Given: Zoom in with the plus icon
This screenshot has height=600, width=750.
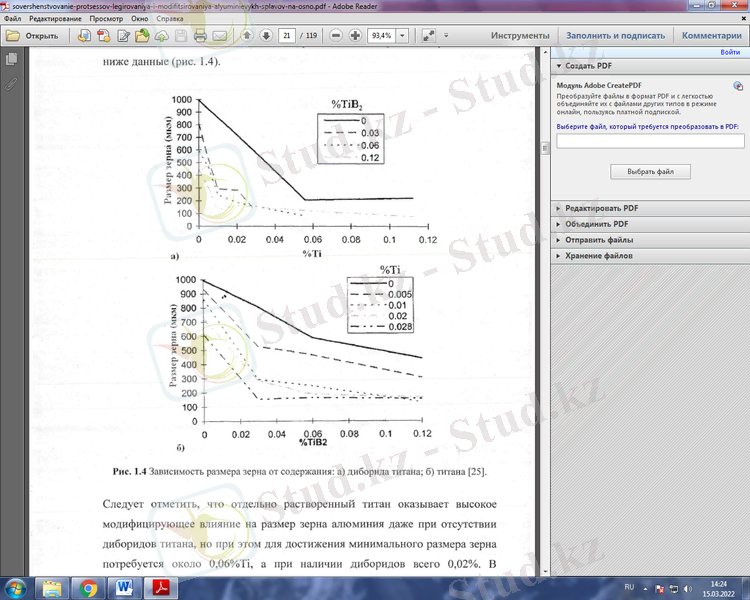Looking at the screenshot, I should click(354, 35).
